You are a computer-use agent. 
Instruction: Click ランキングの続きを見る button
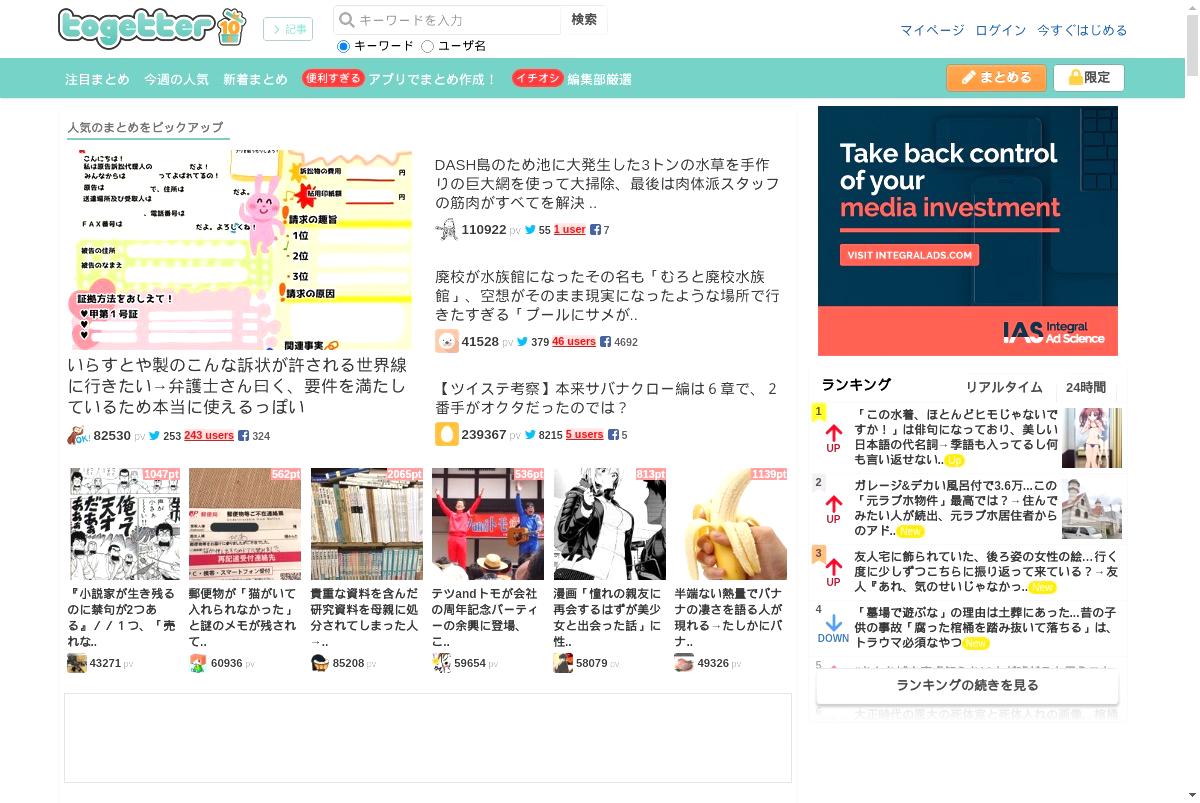tap(967, 686)
